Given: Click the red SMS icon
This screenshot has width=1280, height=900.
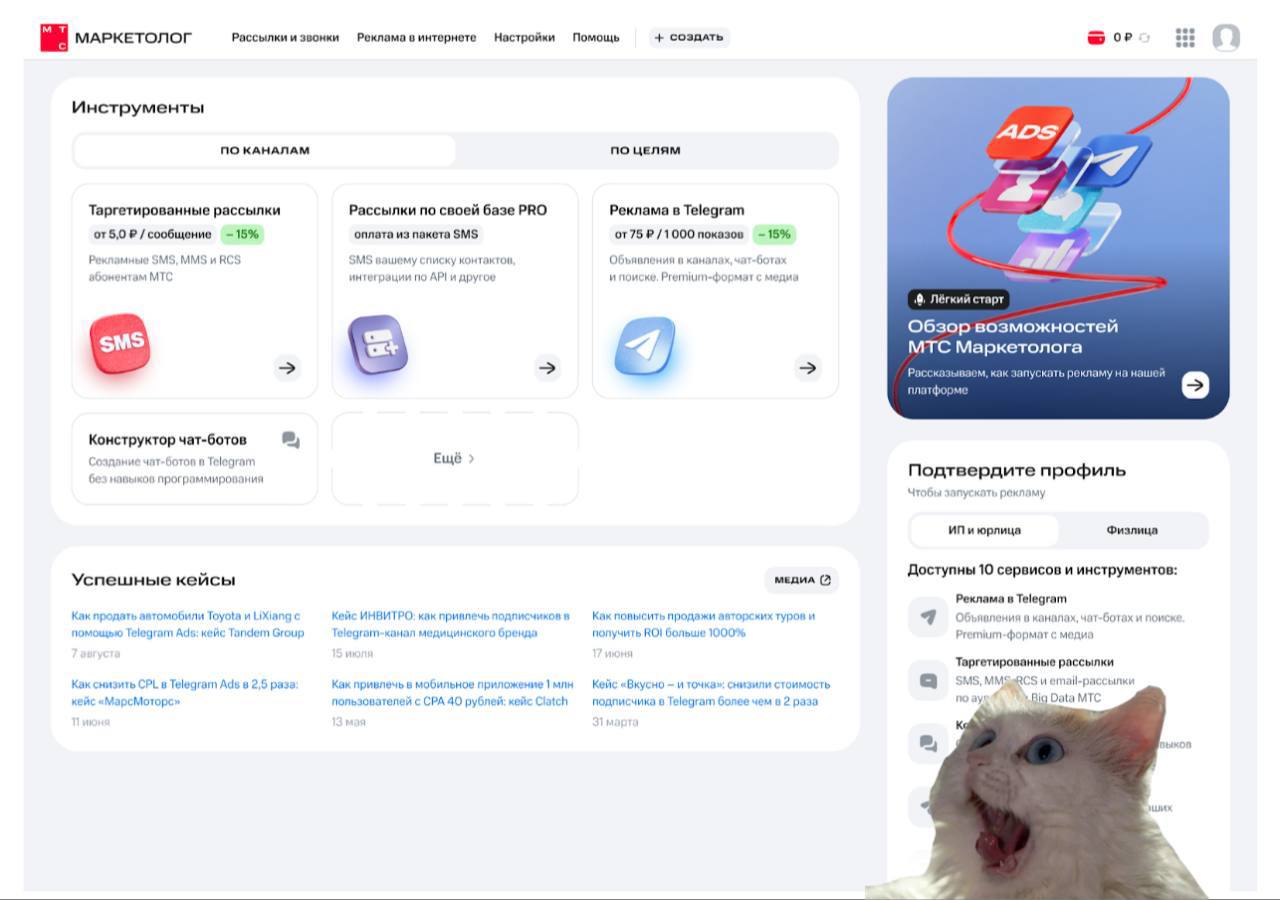Looking at the screenshot, I should tap(120, 343).
